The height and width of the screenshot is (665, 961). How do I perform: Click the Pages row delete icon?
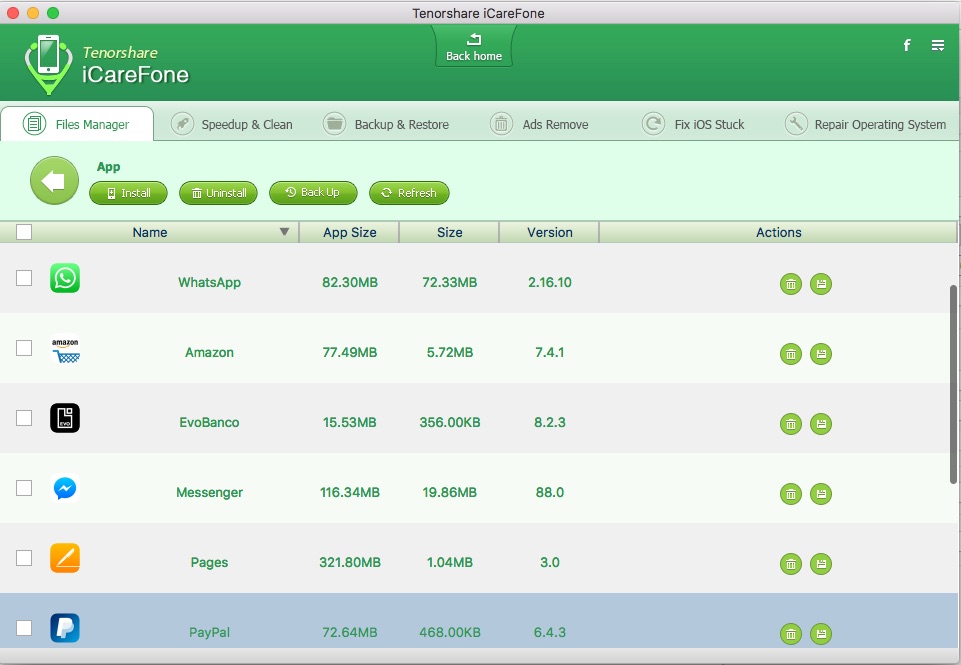(x=791, y=563)
